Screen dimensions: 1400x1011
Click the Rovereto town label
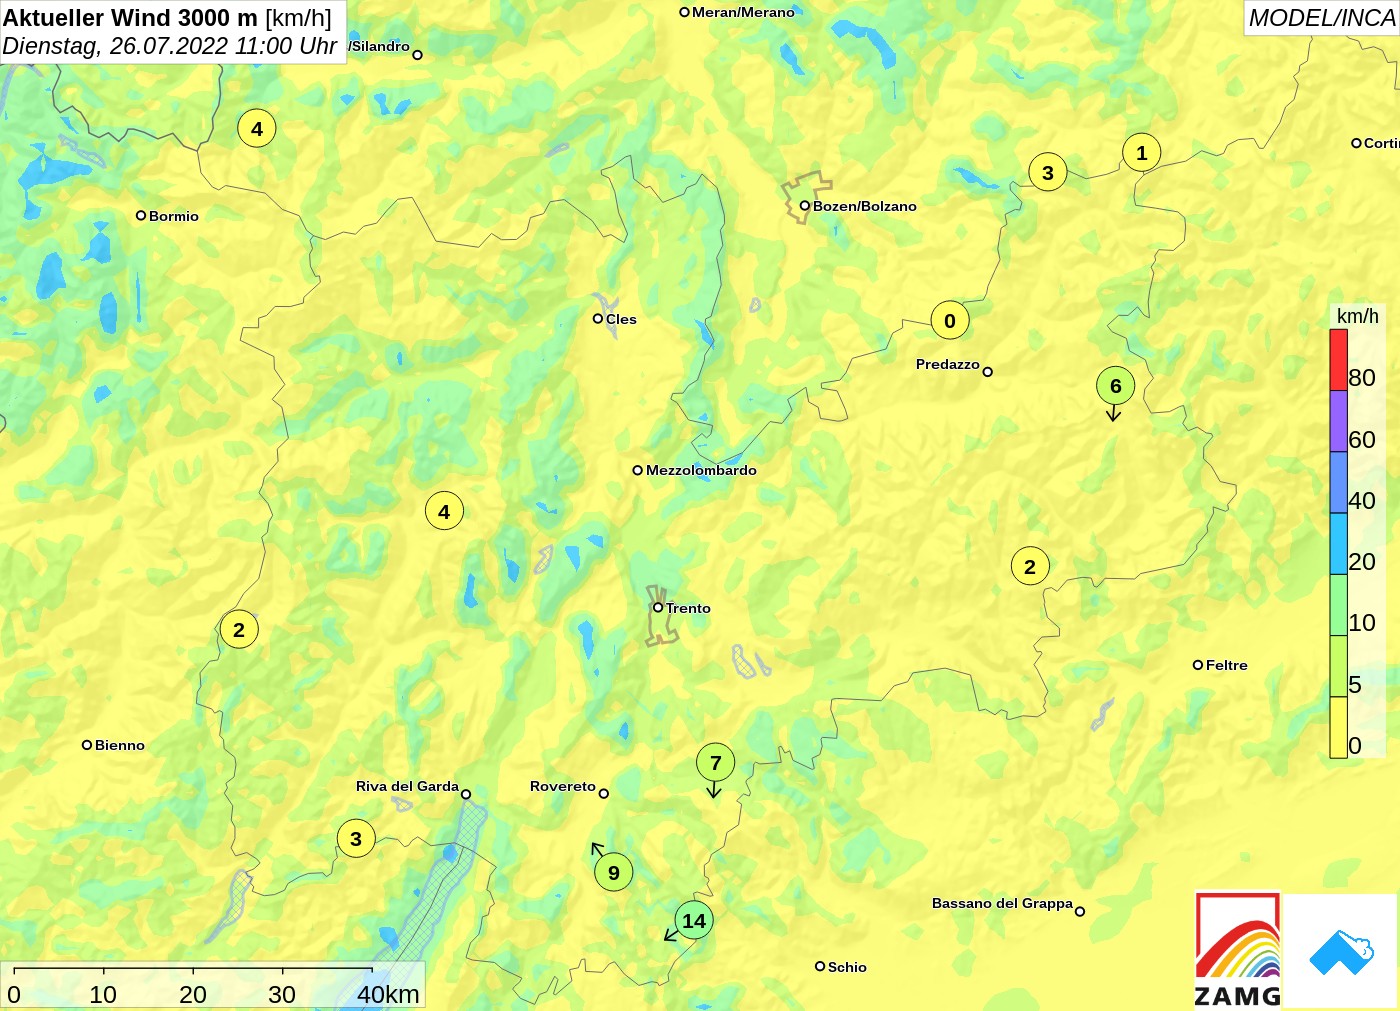click(x=563, y=786)
